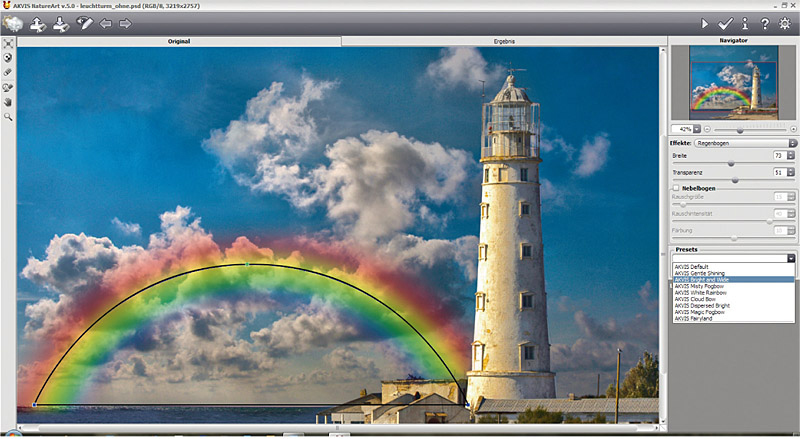Run processing with the play button
This screenshot has height=439, width=800.
point(705,23)
